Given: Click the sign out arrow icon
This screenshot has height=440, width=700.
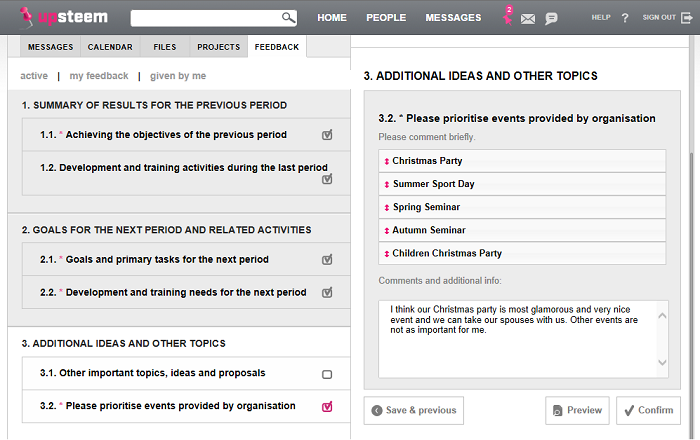Looking at the screenshot, I should (x=687, y=18).
